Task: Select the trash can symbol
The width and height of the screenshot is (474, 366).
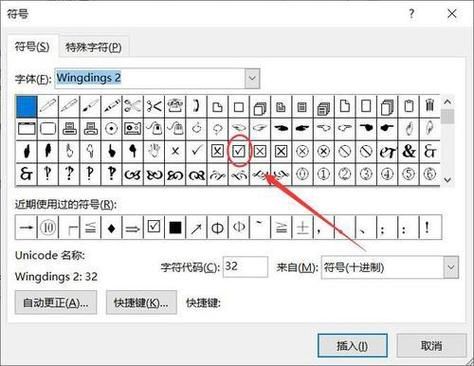Action: pos(430,107)
